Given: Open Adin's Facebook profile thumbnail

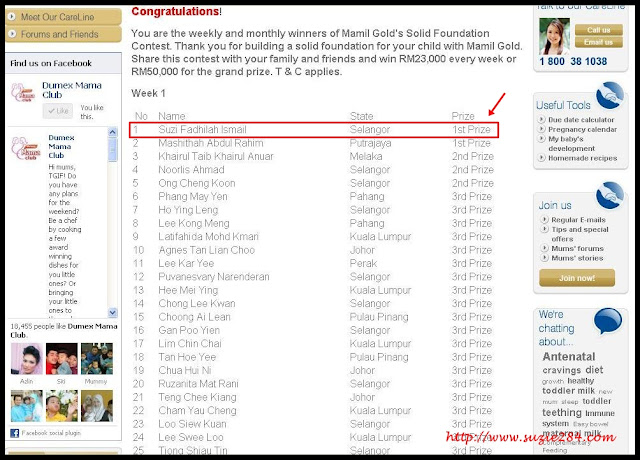Looking at the screenshot, I should pos(27,358).
